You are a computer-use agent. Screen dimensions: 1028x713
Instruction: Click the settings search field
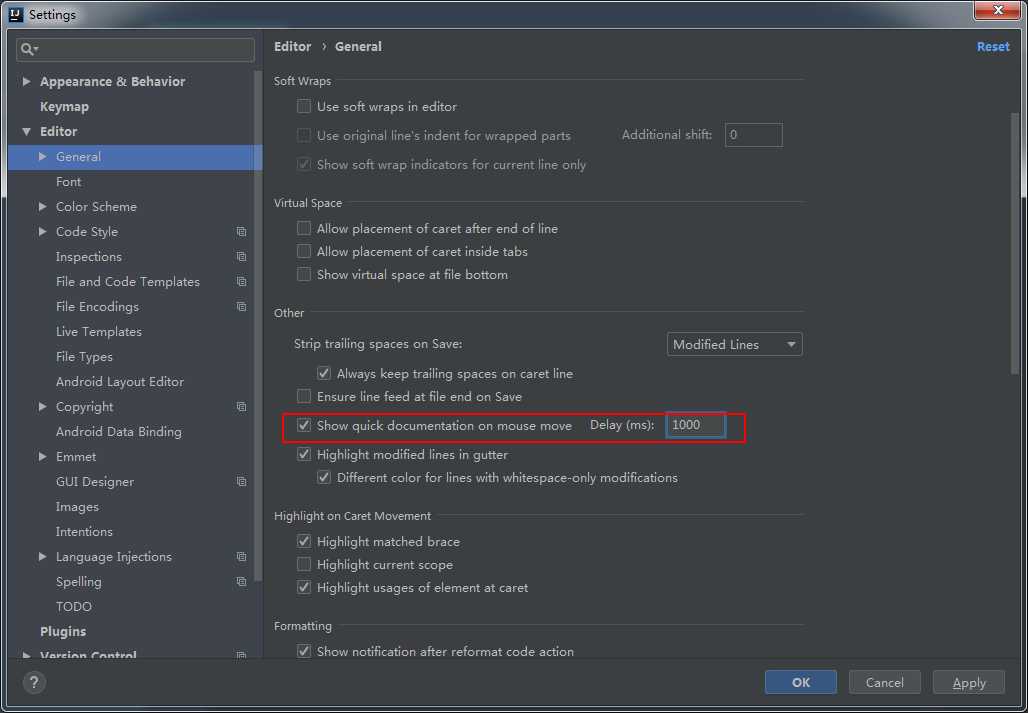[x=136, y=49]
